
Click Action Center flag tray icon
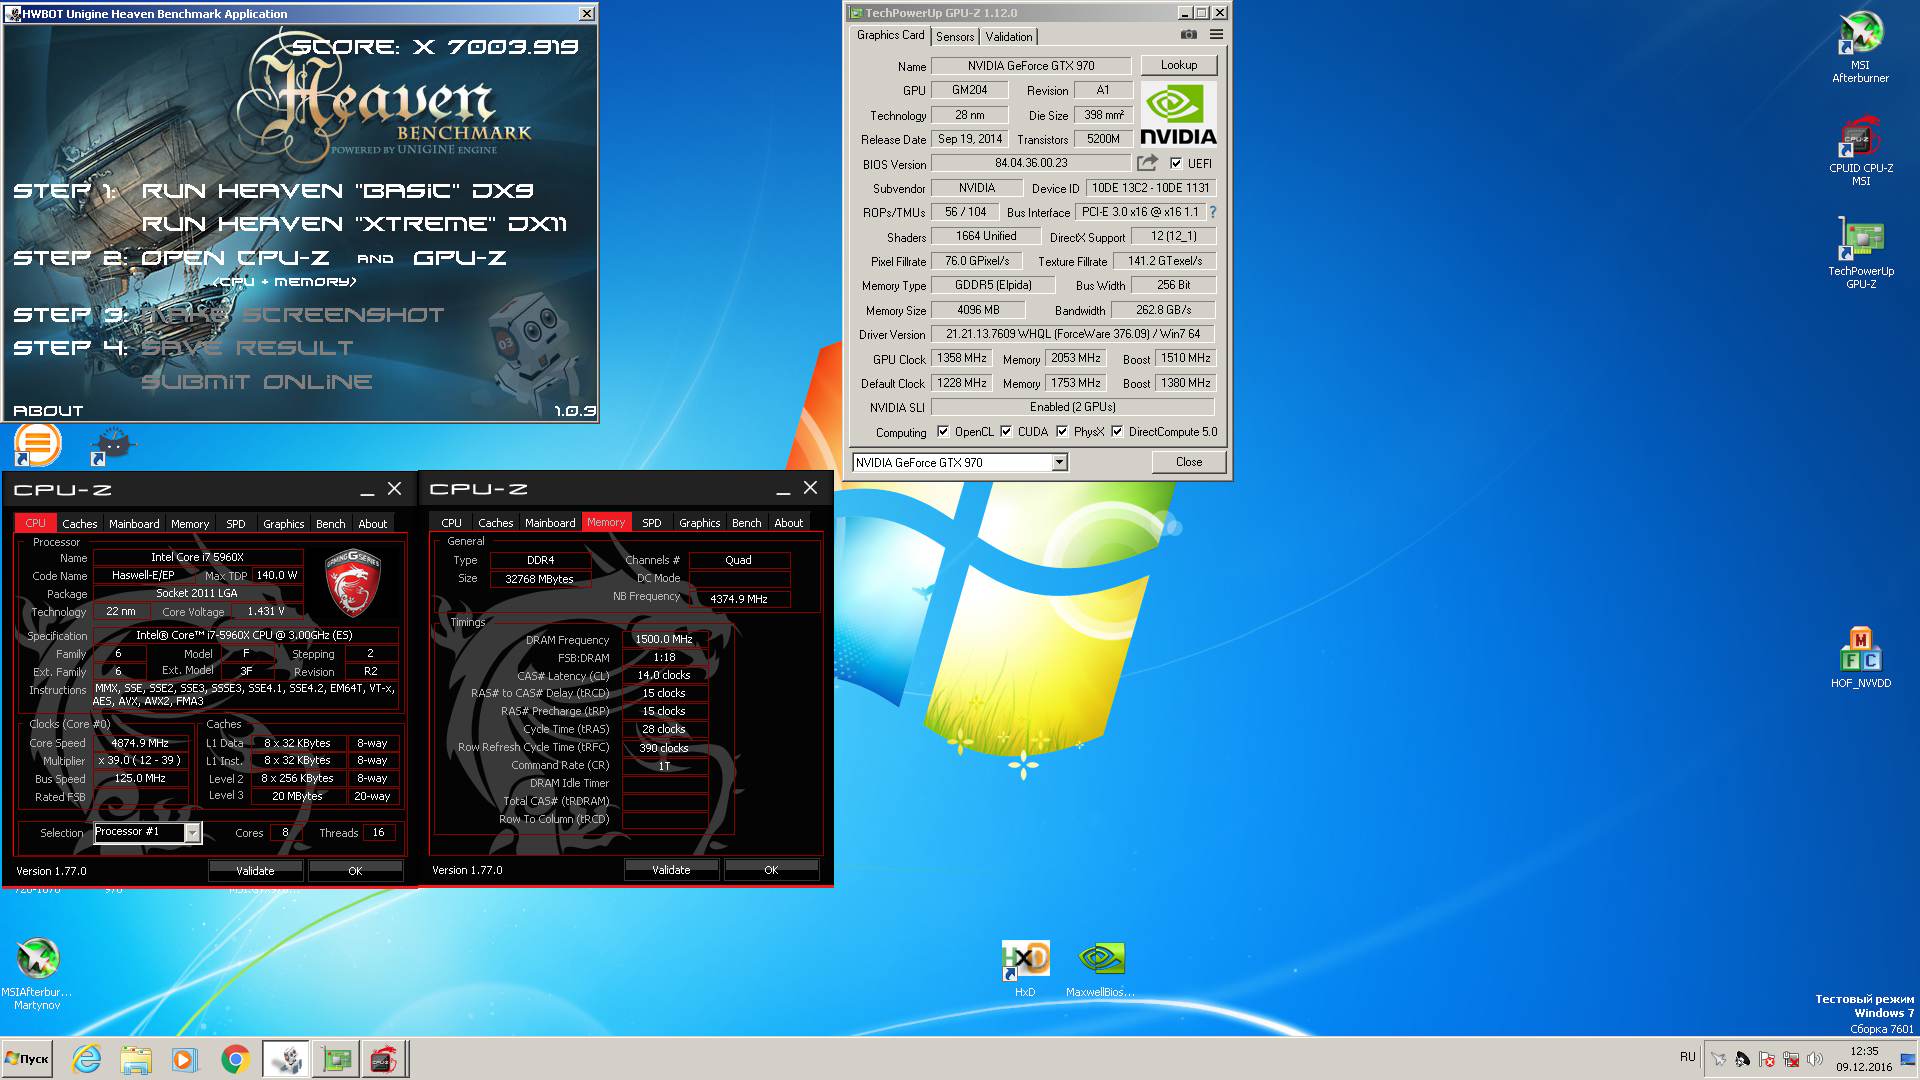[x=1767, y=1059]
